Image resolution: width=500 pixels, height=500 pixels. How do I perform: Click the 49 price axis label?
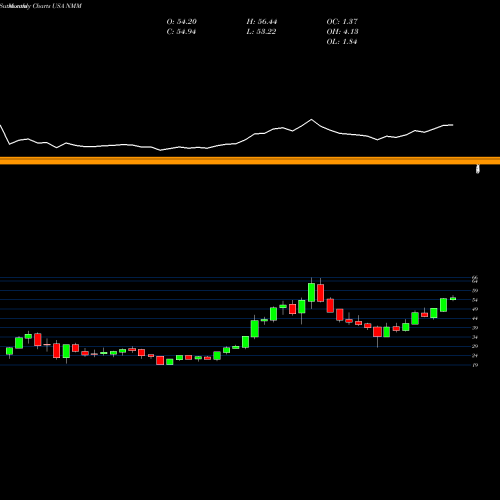[475, 309]
